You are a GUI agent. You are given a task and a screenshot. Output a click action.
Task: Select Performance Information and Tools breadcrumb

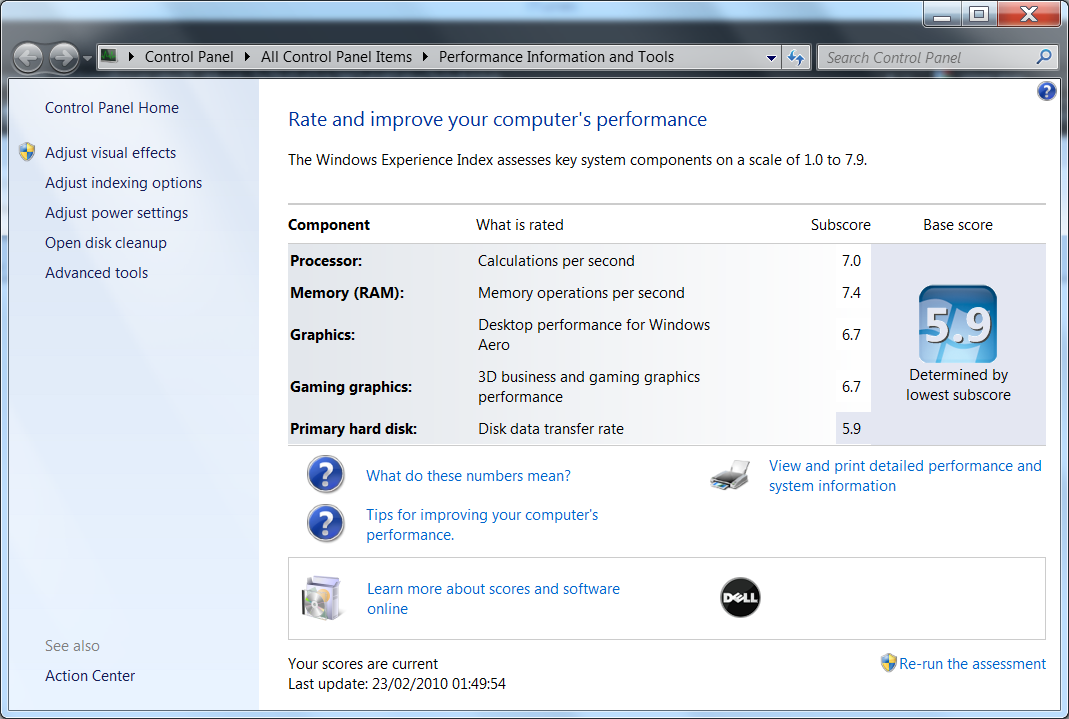tap(556, 57)
